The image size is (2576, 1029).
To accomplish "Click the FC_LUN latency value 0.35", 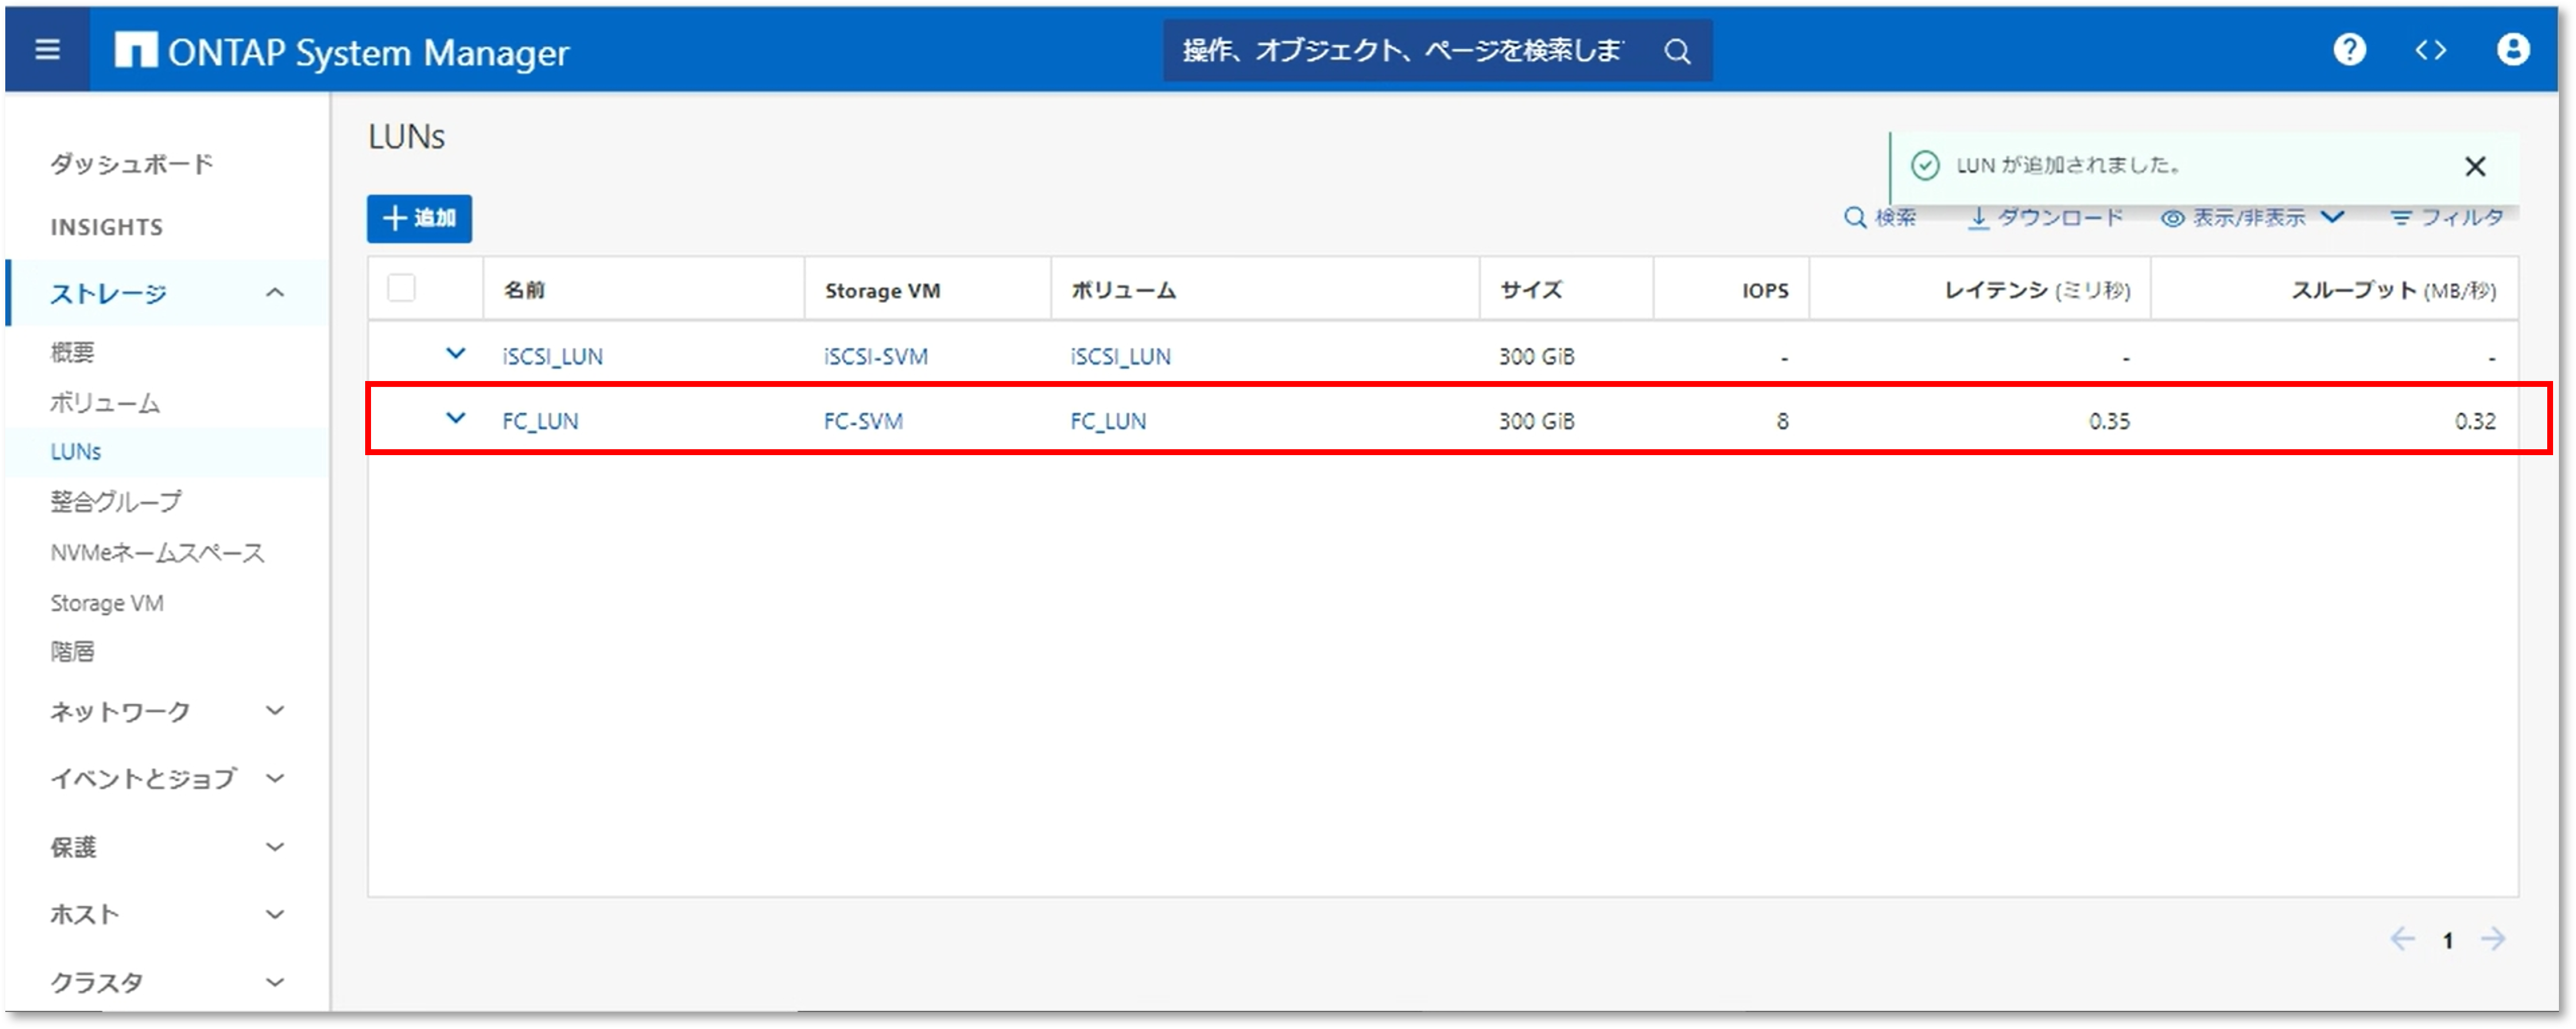I will (2109, 422).
